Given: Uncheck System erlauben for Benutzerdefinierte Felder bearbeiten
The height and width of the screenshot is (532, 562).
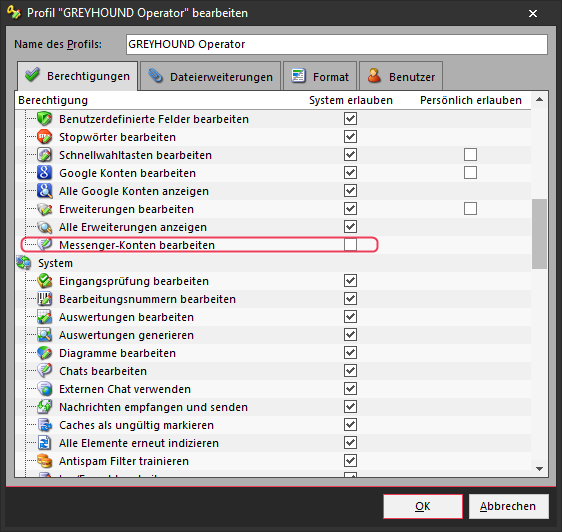Looking at the screenshot, I should point(350,119).
